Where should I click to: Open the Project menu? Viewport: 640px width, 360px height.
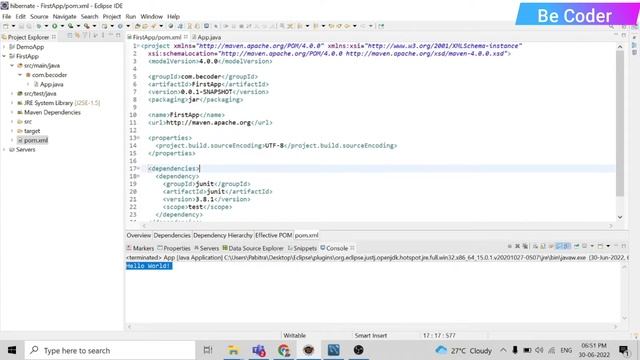pos(111,17)
